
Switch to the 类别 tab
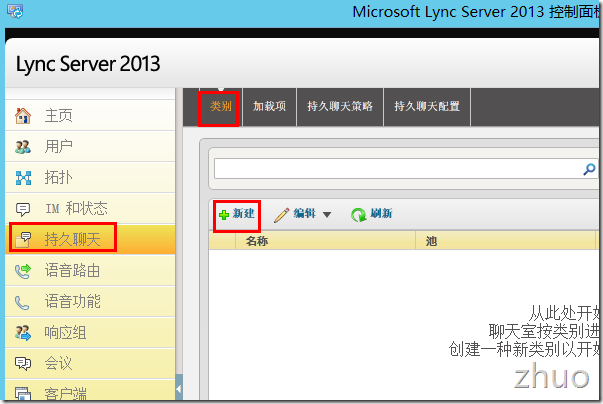(x=220, y=107)
